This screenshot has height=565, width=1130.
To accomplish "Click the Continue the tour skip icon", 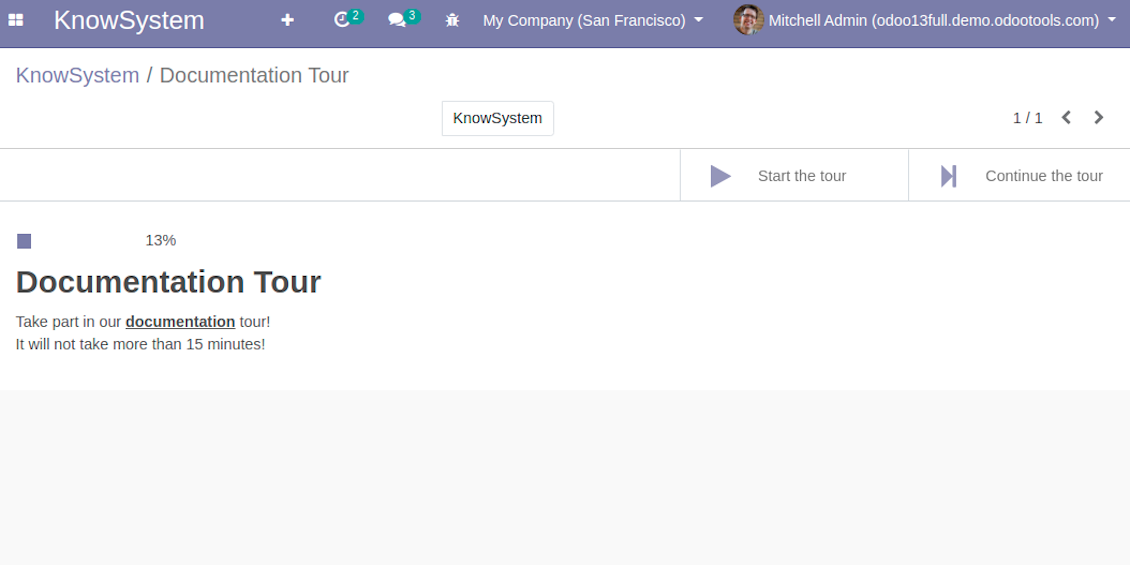I will [948, 176].
